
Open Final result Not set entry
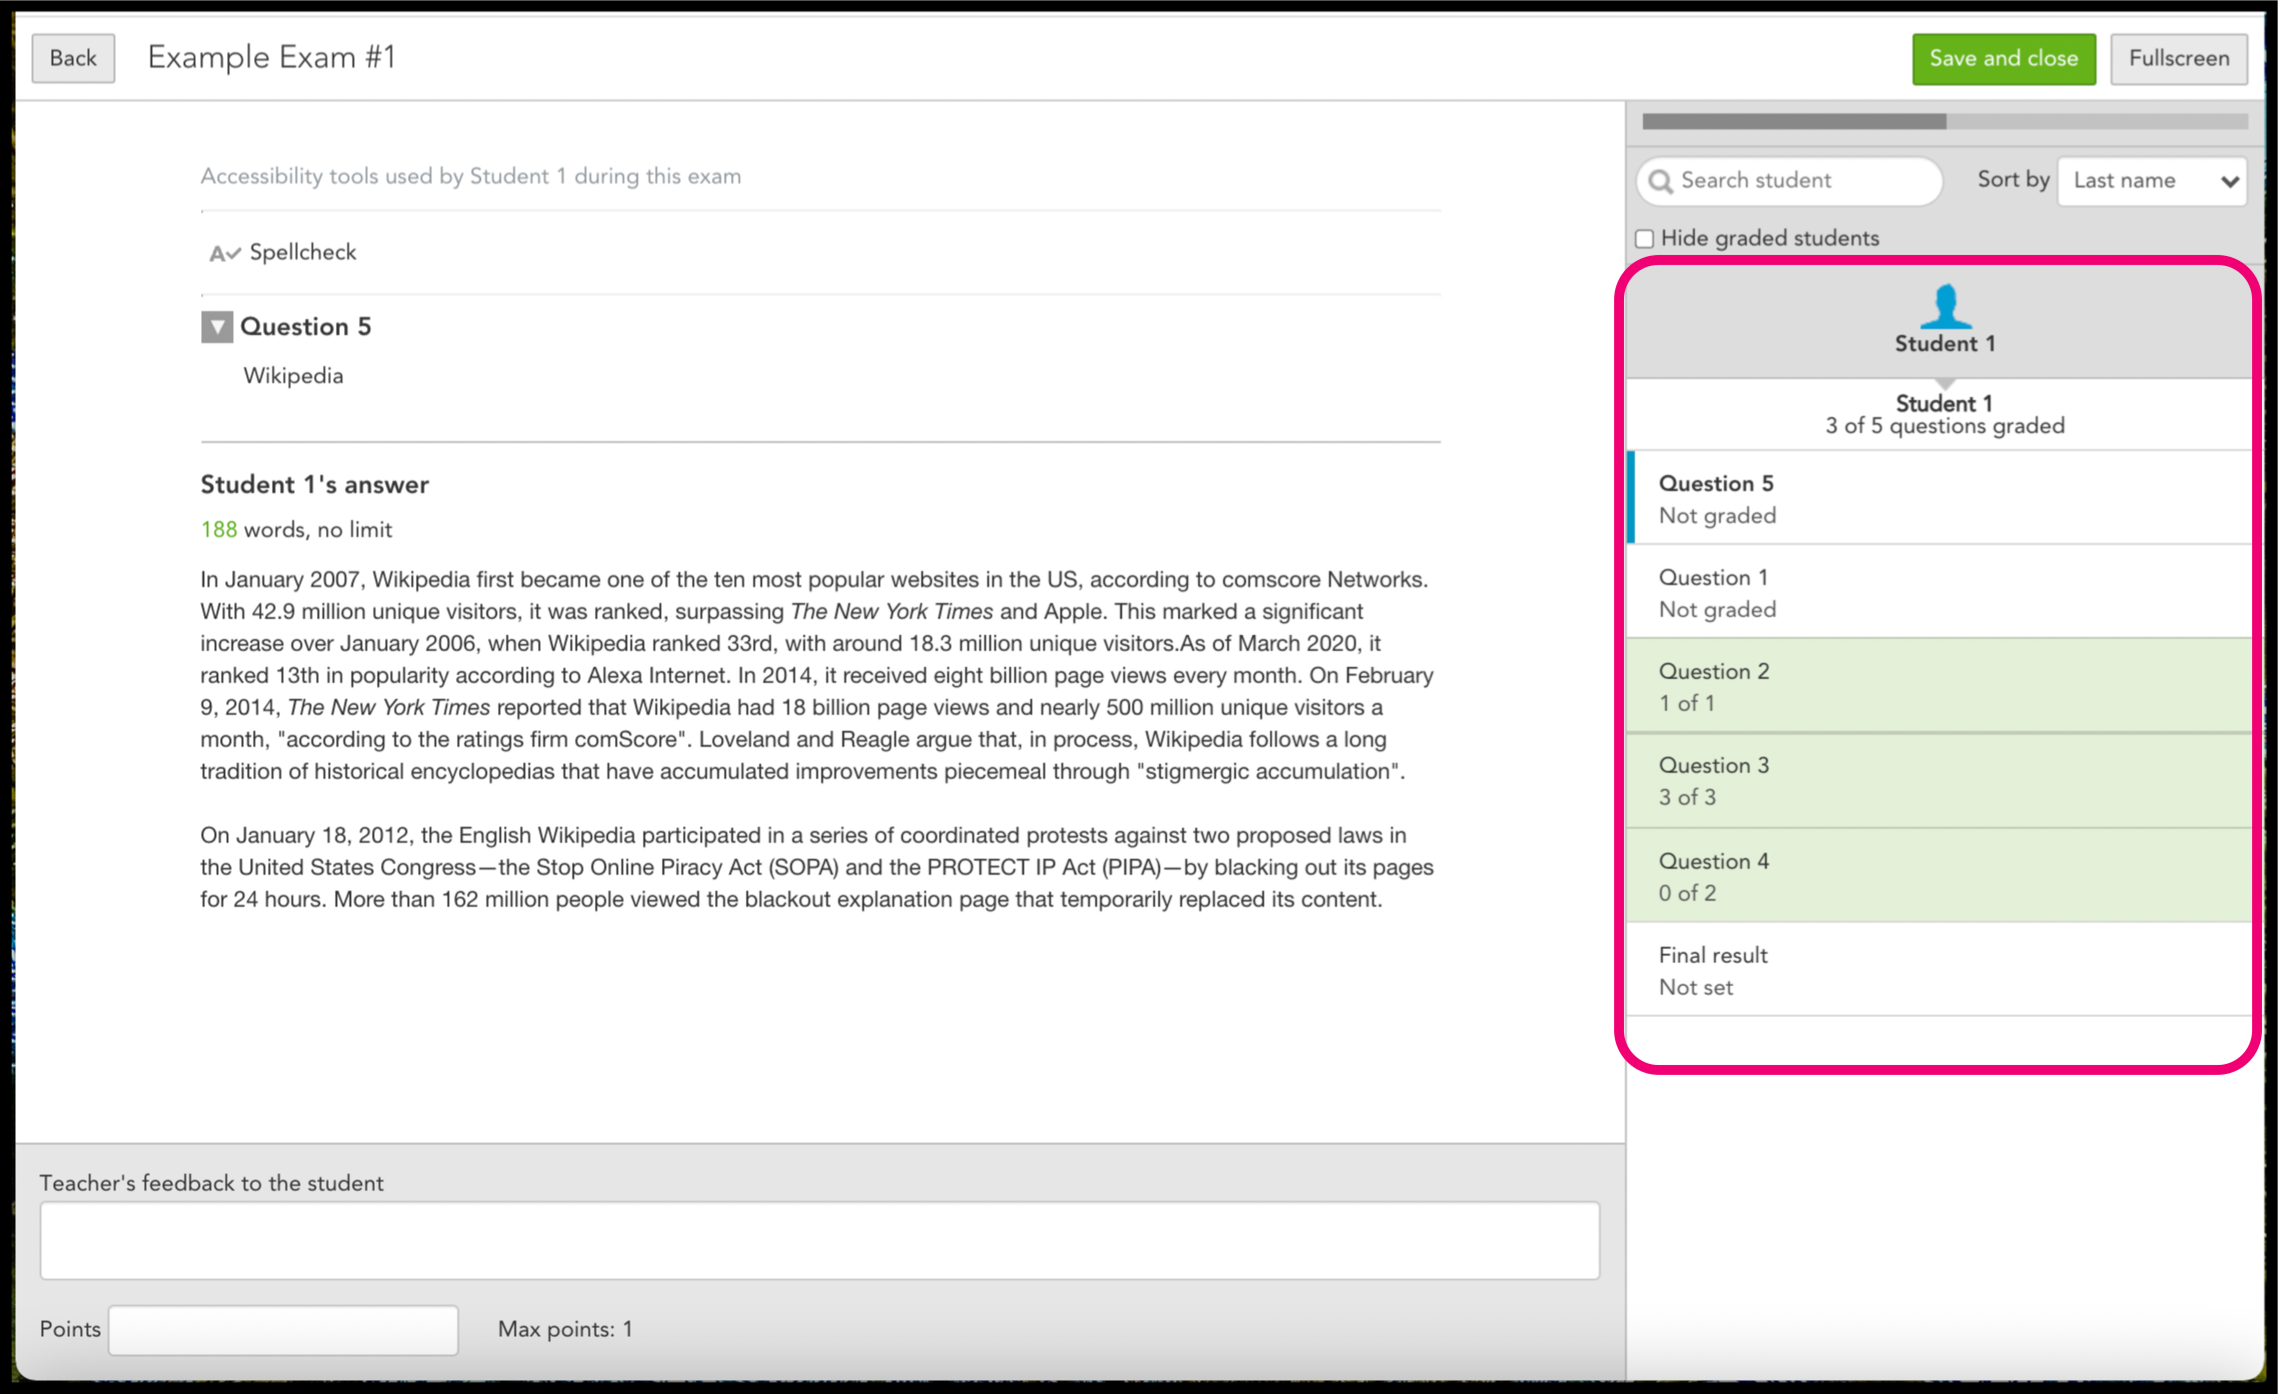coord(1939,970)
